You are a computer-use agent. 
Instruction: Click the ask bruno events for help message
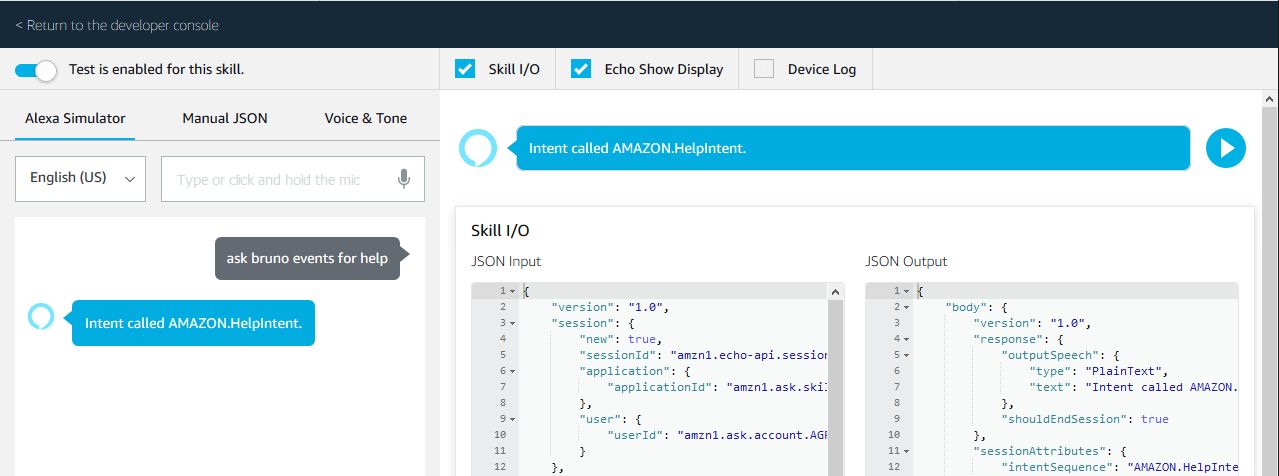pyautogui.click(x=306, y=258)
